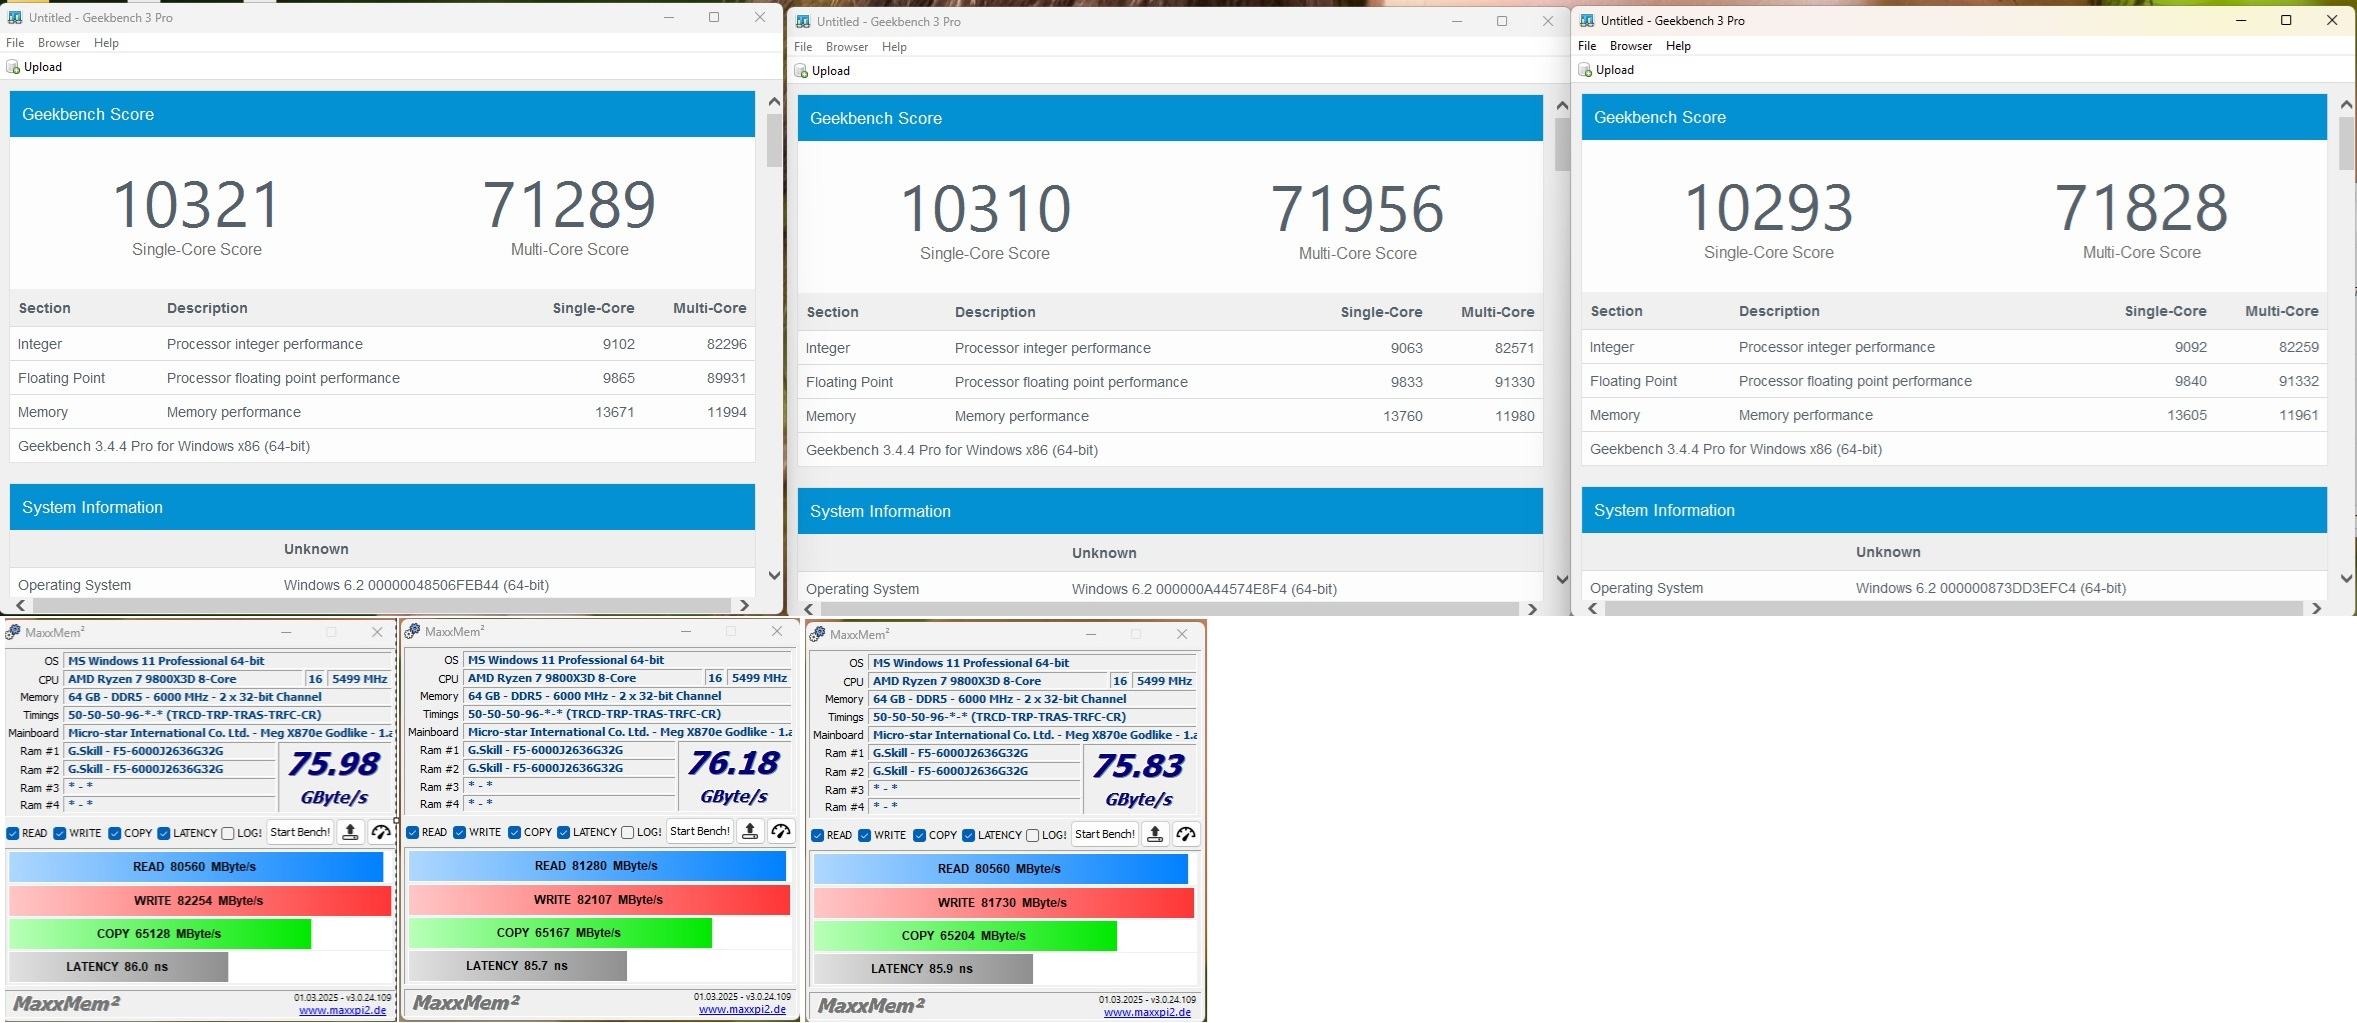Click the vertical scrollbar thumb in the 10321 Geekbench window
Screen dimensions: 2357x1023
tap(774, 140)
